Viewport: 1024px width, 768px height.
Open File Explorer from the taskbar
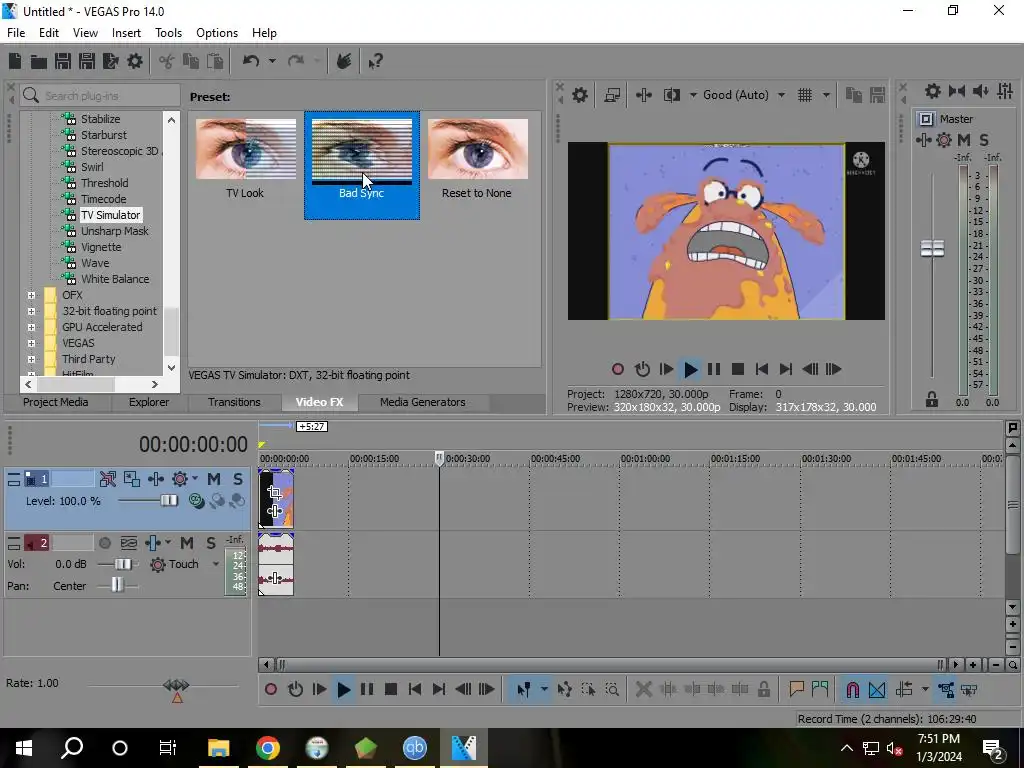[219, 748]
